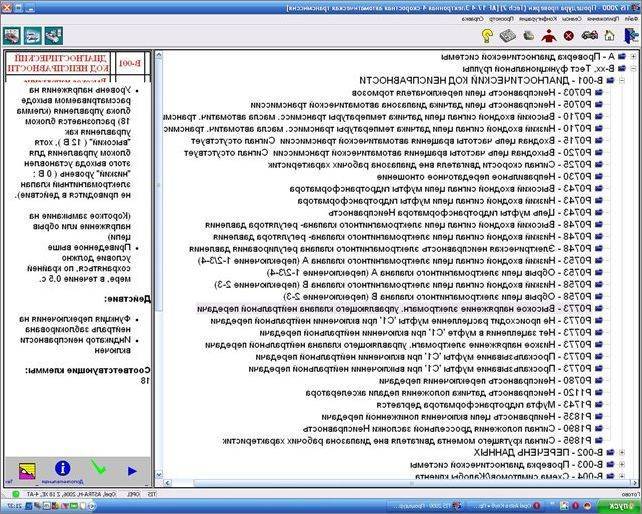This screenshot has width=642, height=514.
Task: Open the Конфигурация menu
Action: (x=538, y=19)
